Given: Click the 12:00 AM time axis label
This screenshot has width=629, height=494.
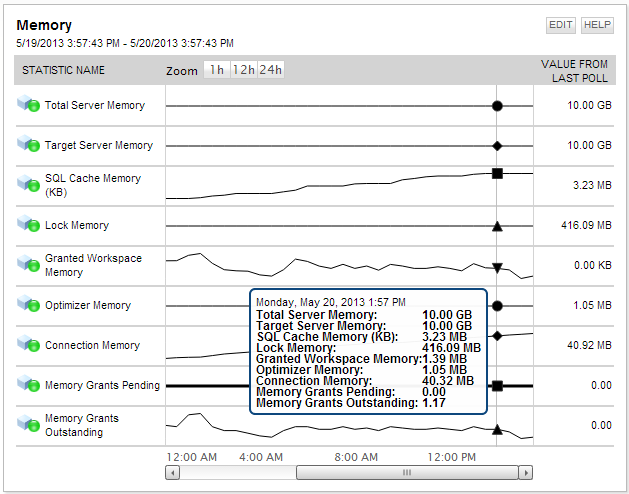Looking at the screenshot, I should pyautogui.click(x=192, y=457).
